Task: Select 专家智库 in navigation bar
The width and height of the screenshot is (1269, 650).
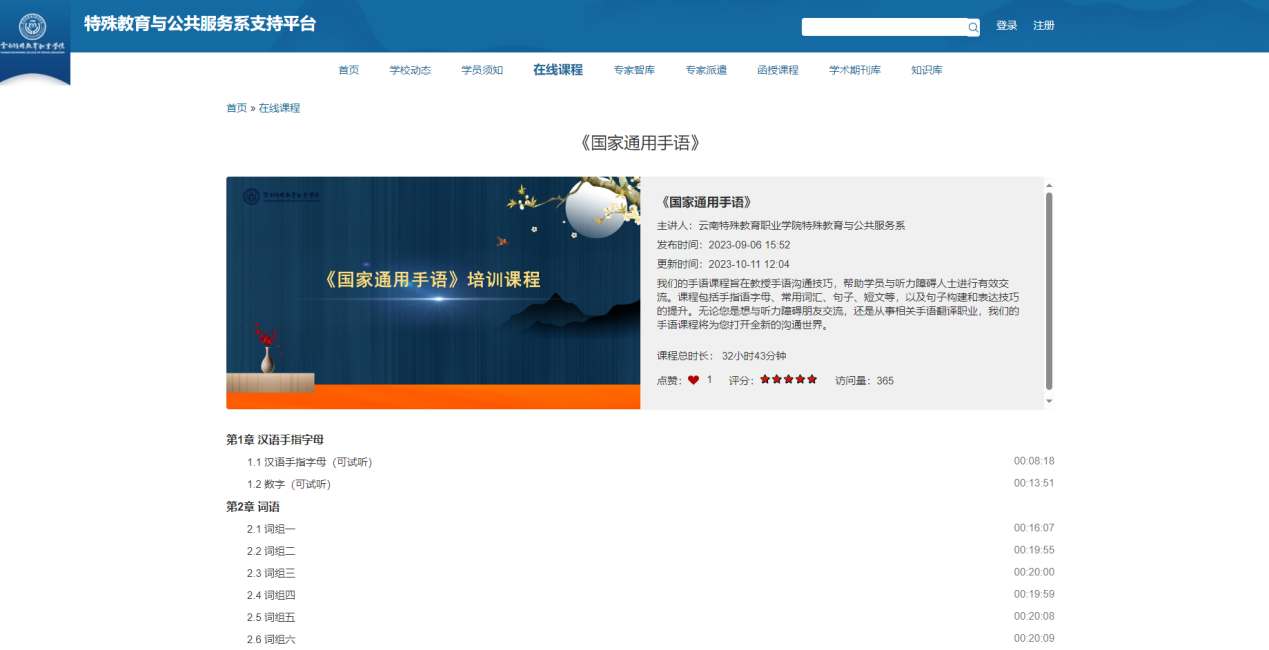Action: coord(634,70)
